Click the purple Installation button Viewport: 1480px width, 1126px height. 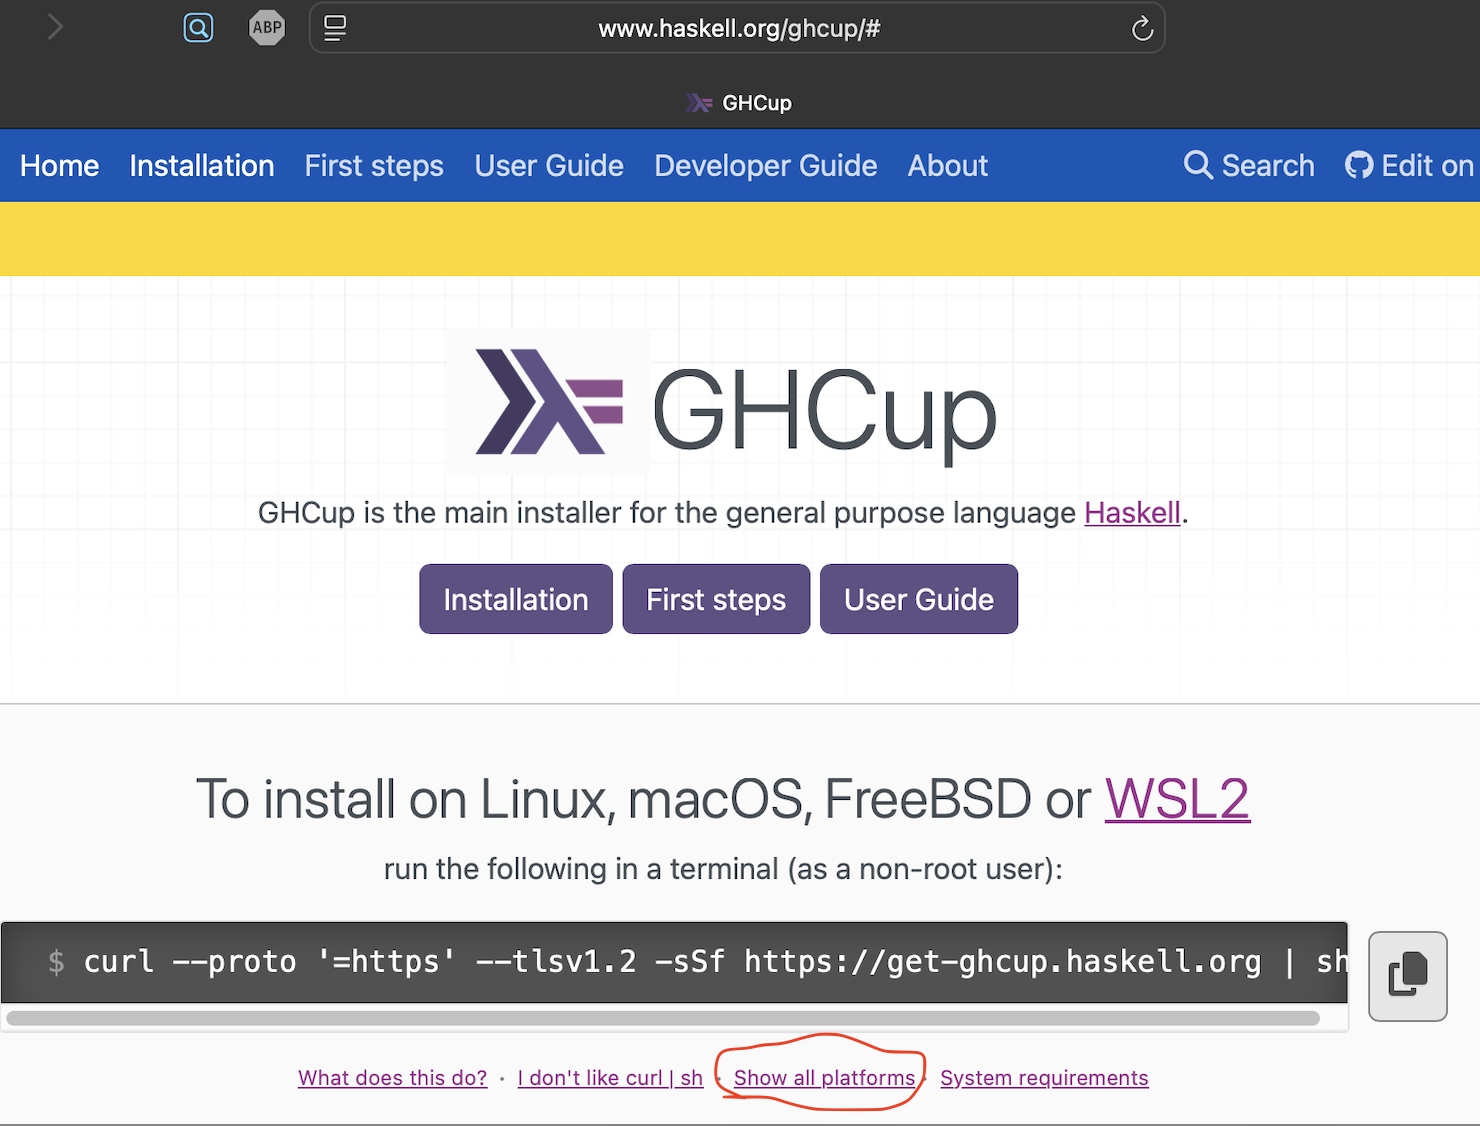(x=516, y=599)
